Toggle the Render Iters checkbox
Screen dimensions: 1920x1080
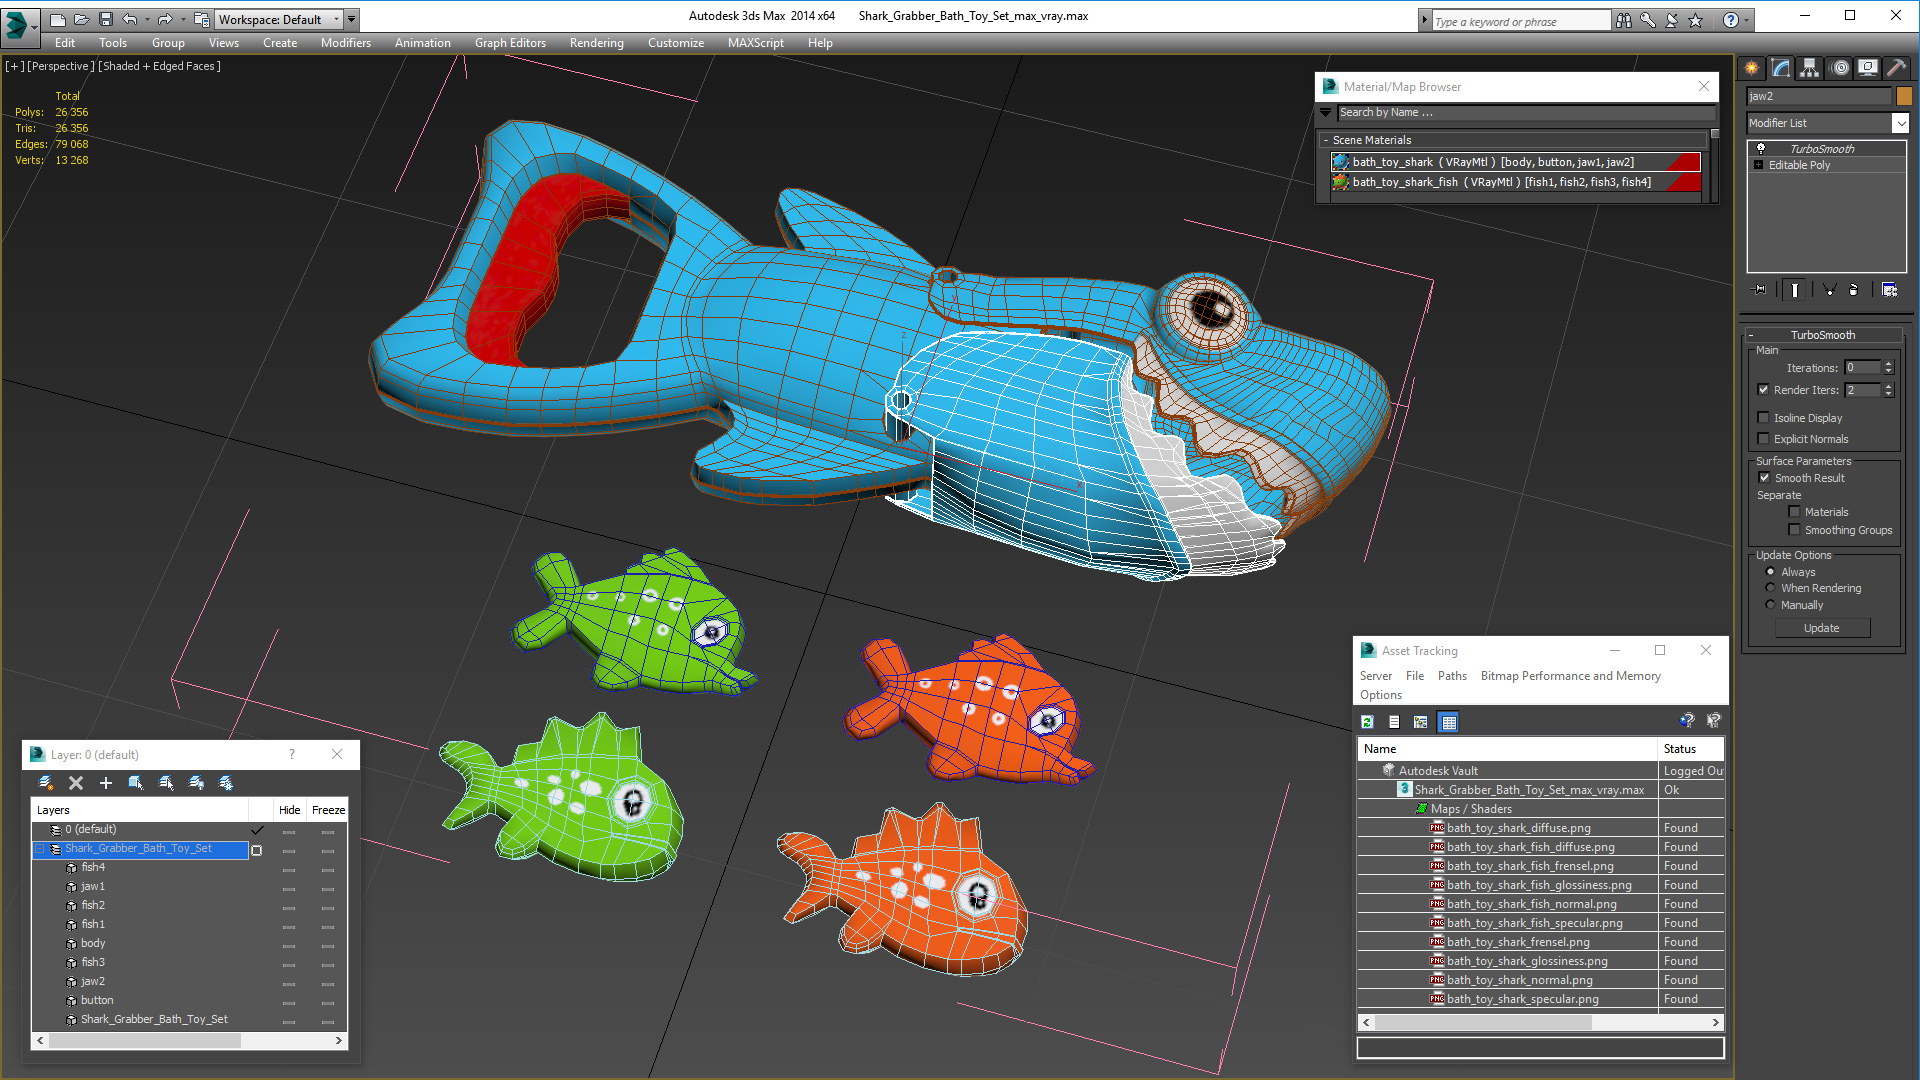pos(1764,390)
